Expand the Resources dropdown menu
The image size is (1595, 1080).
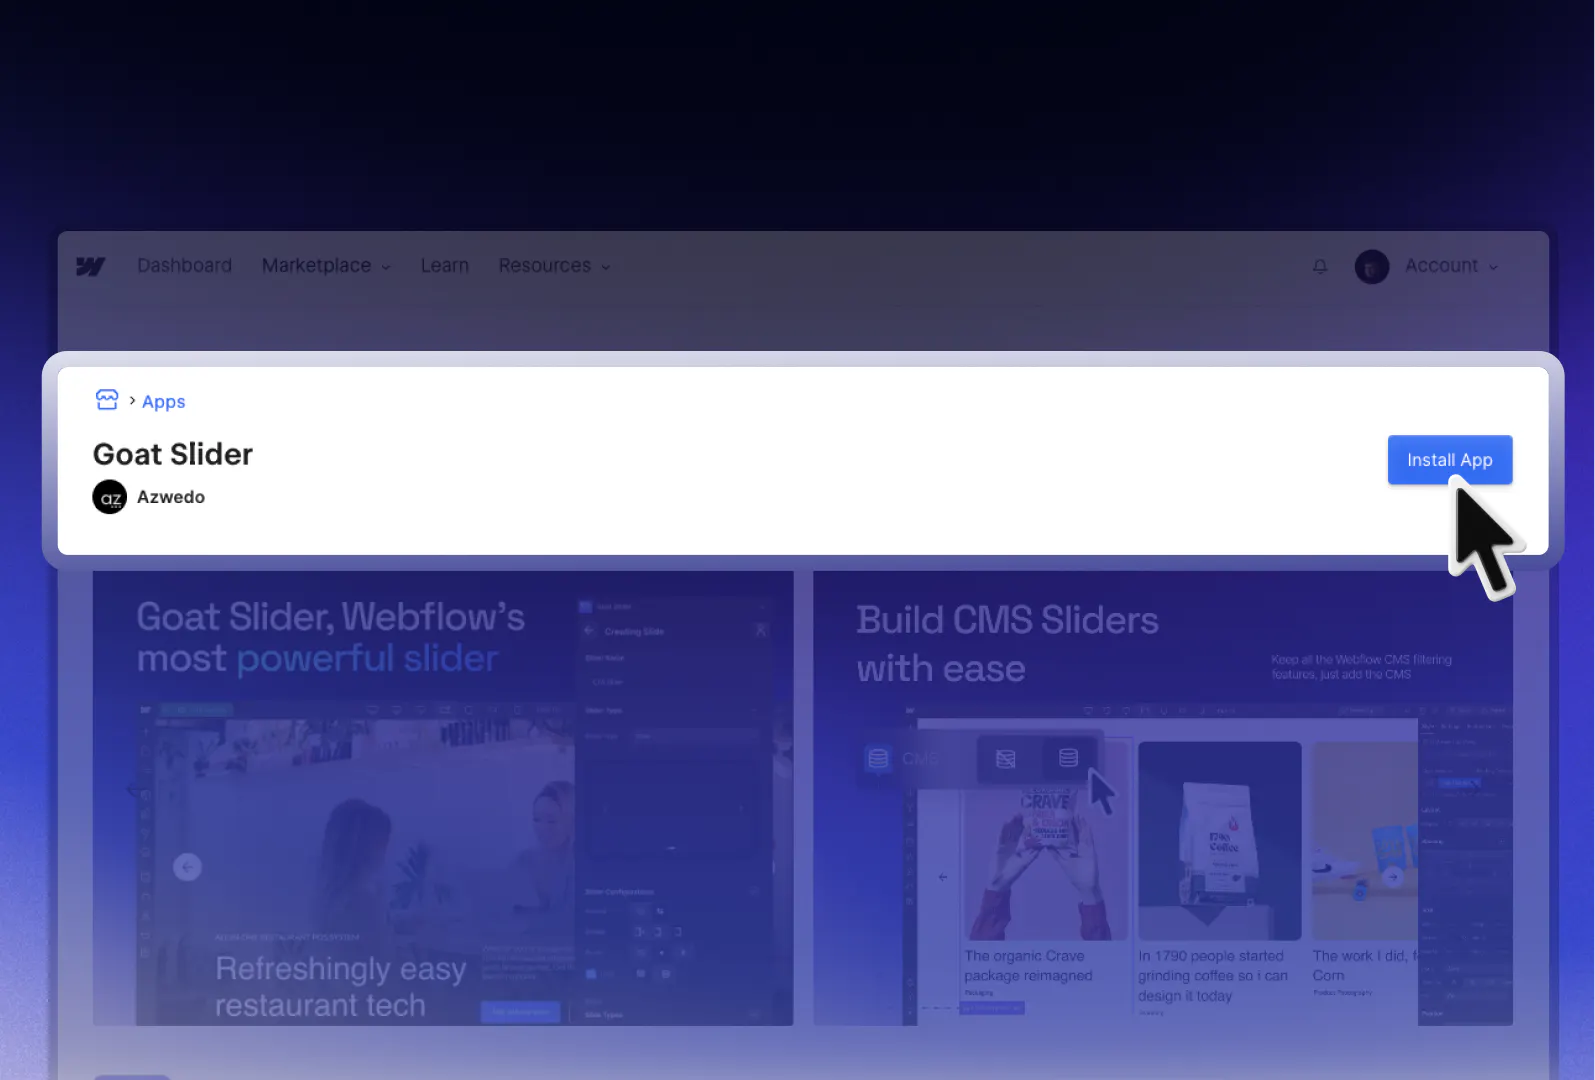pyautogui.click(x=554, y=265)
